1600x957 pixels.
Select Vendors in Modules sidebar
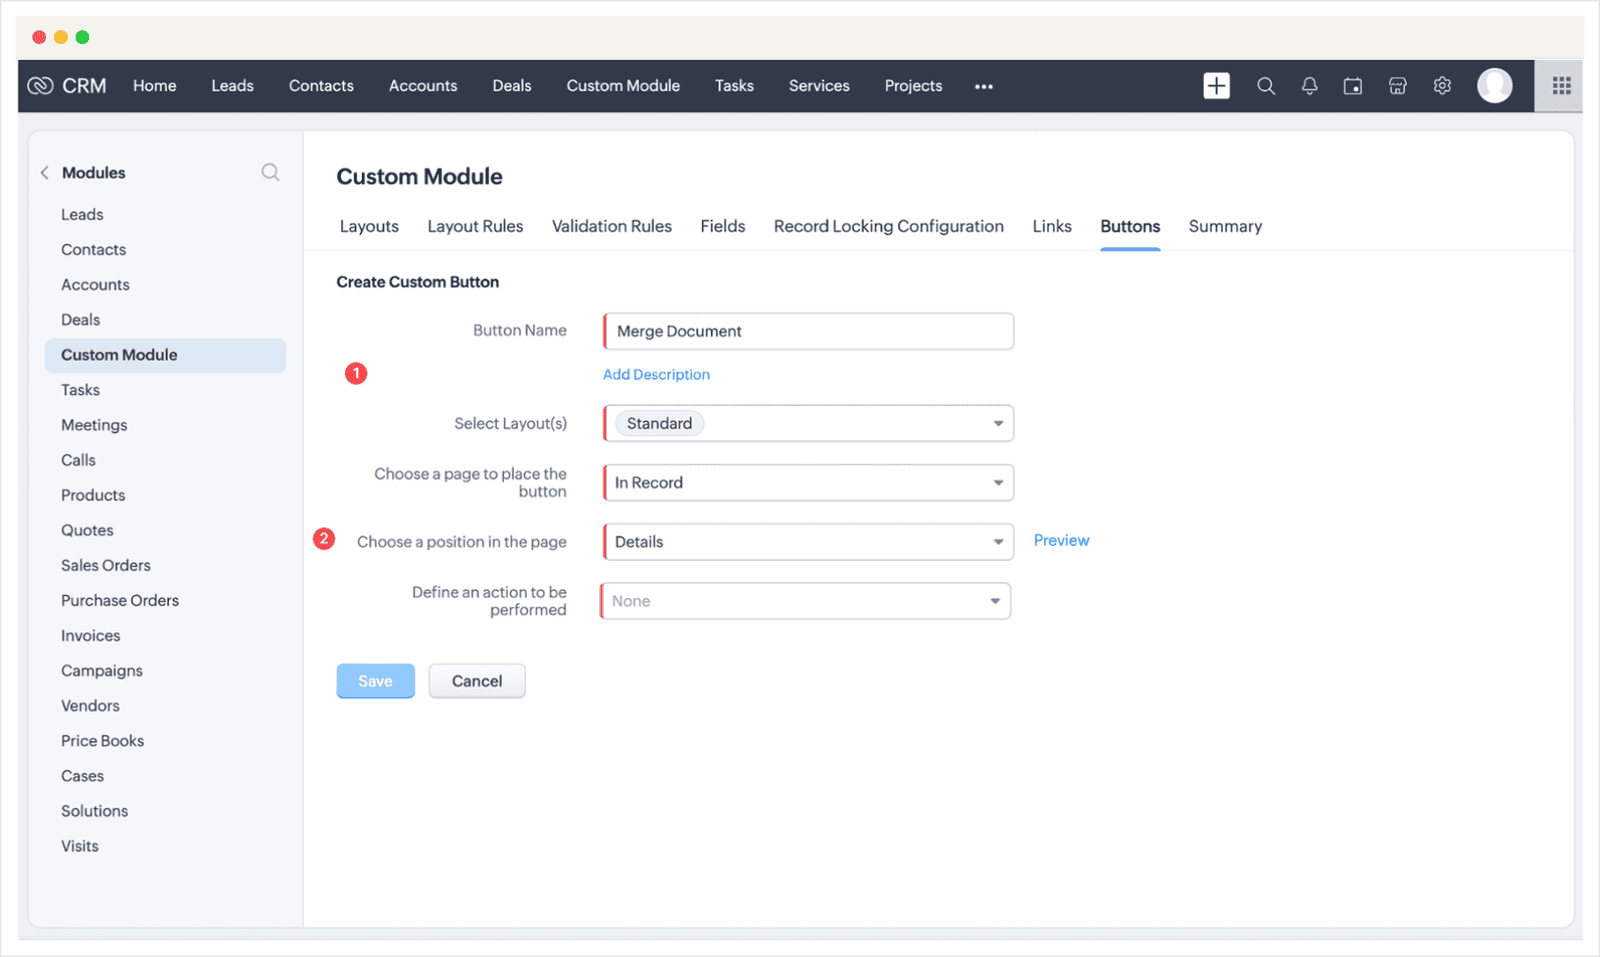pos(90,706)
